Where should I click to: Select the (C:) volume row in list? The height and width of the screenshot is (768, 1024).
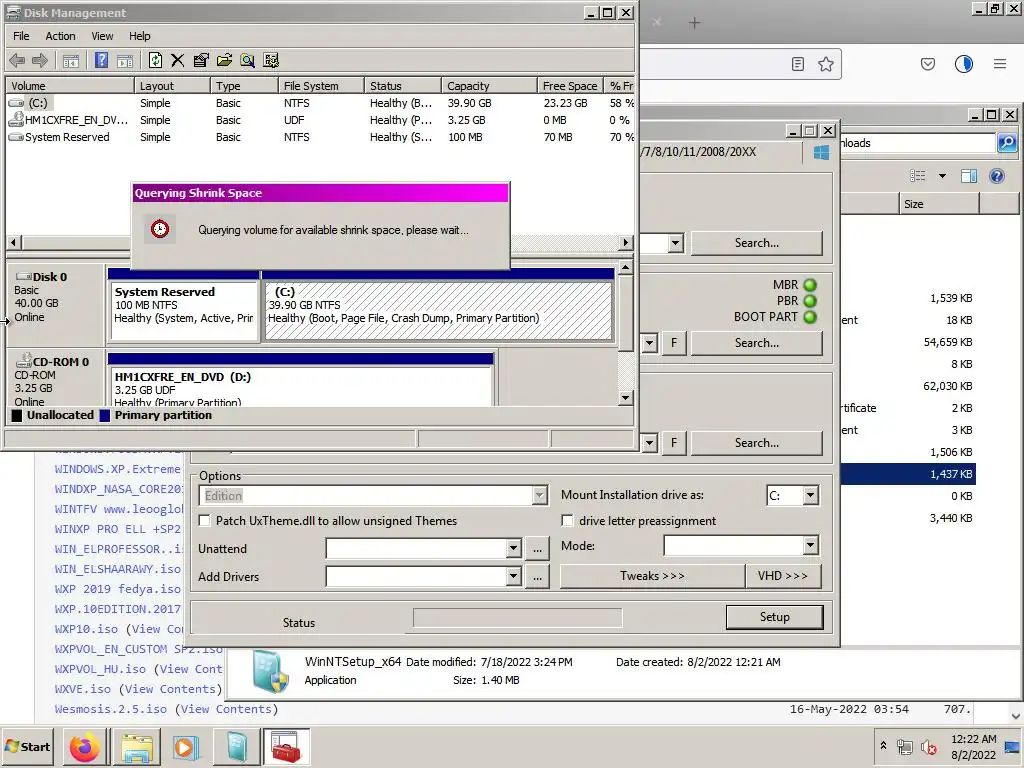pyautogui.click(x=320, y=103)
